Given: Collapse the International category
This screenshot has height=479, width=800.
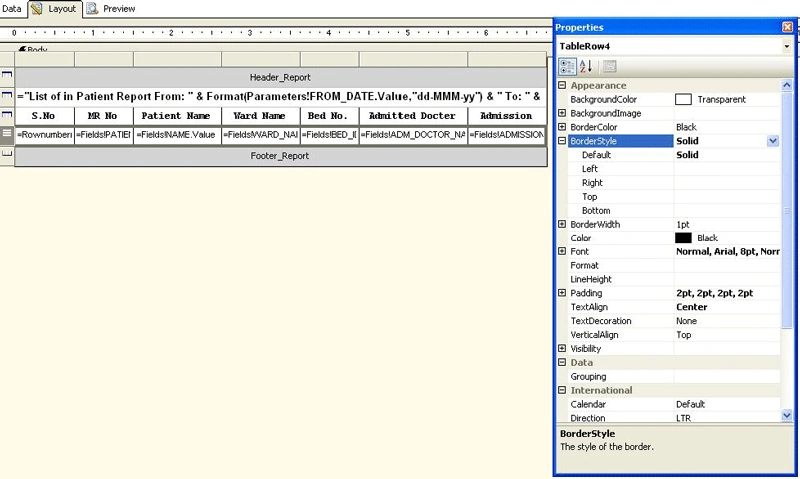Looking at the screenshot, I should [x=562, y=390].
